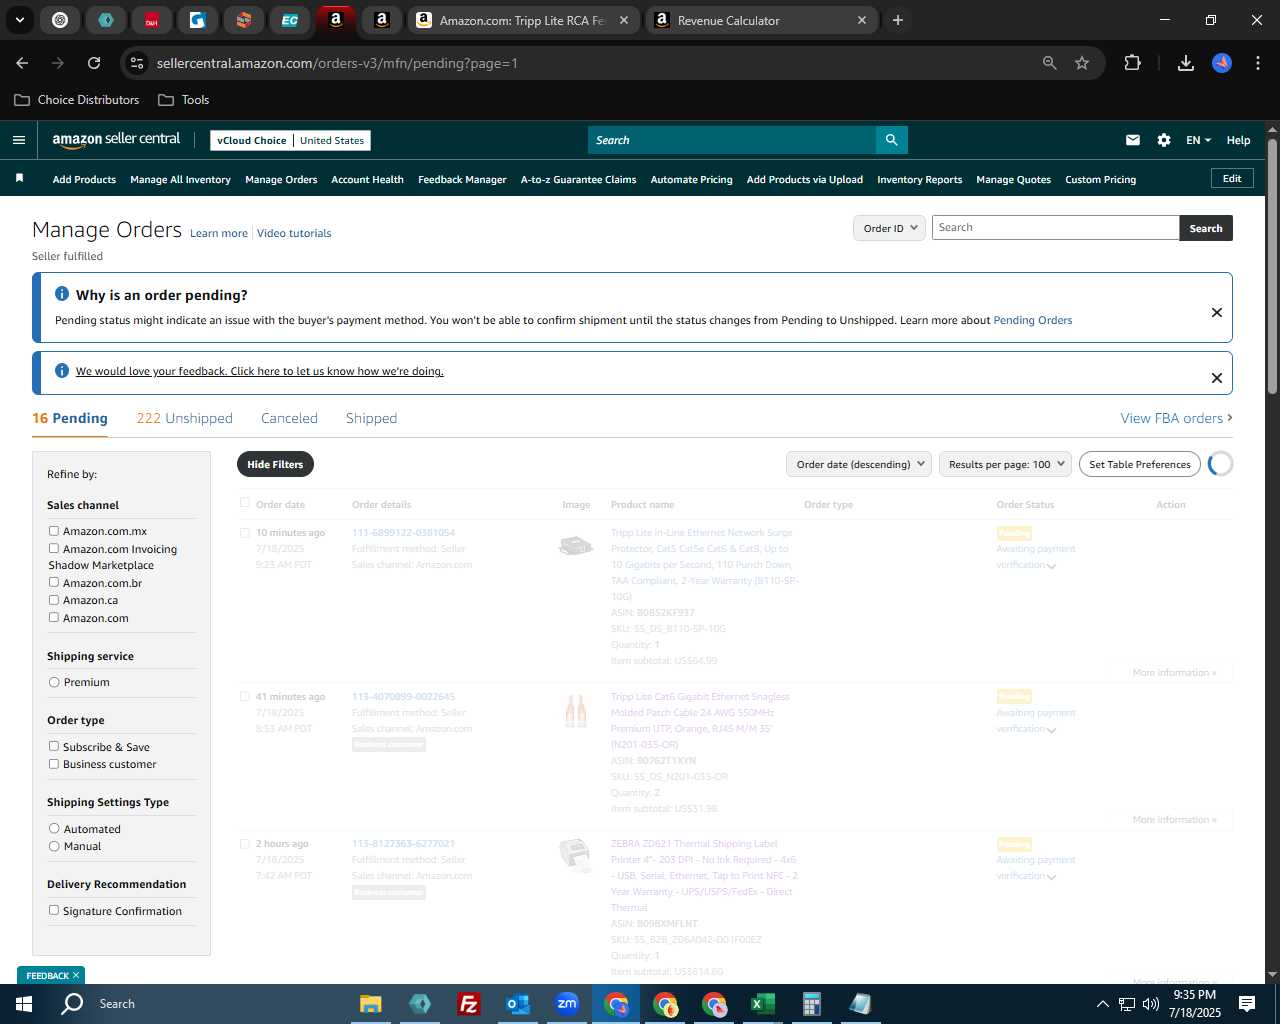The image size is (1280, 1024).
Task: Bookmark this page with the star icon
Action: coord(1082,63)
